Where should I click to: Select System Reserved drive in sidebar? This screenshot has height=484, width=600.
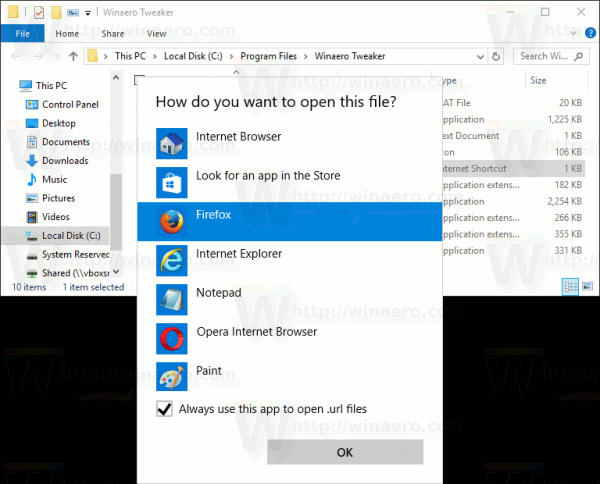[67, 254]
